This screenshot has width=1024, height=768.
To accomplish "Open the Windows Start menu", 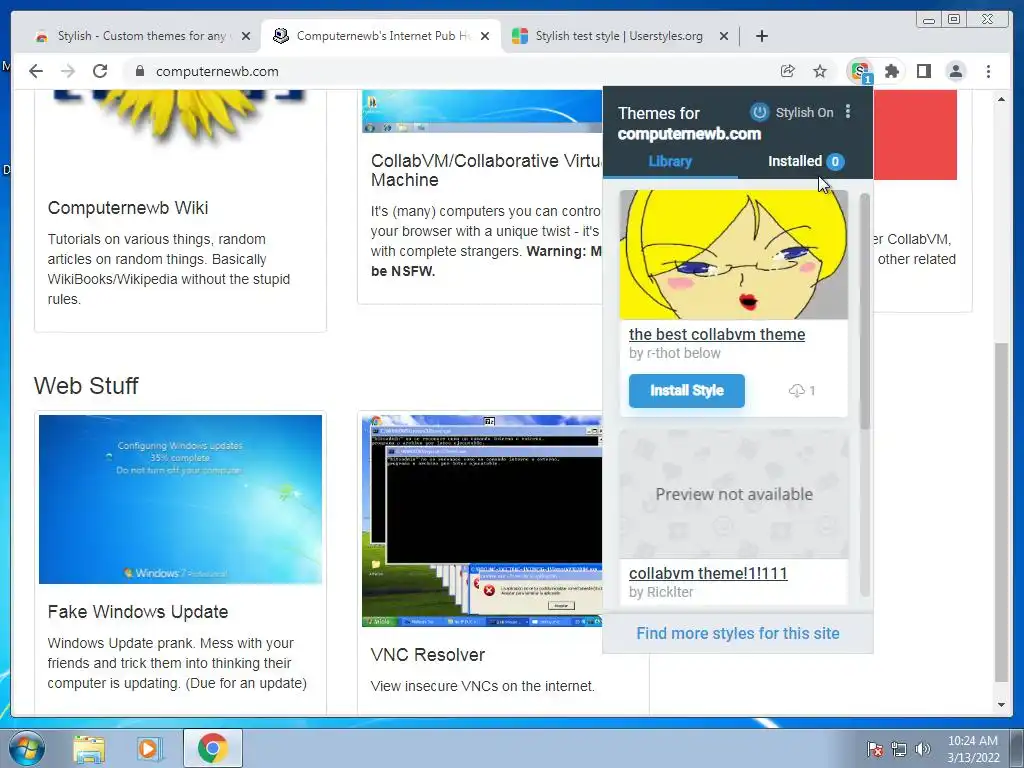I will tap(27, 748).
